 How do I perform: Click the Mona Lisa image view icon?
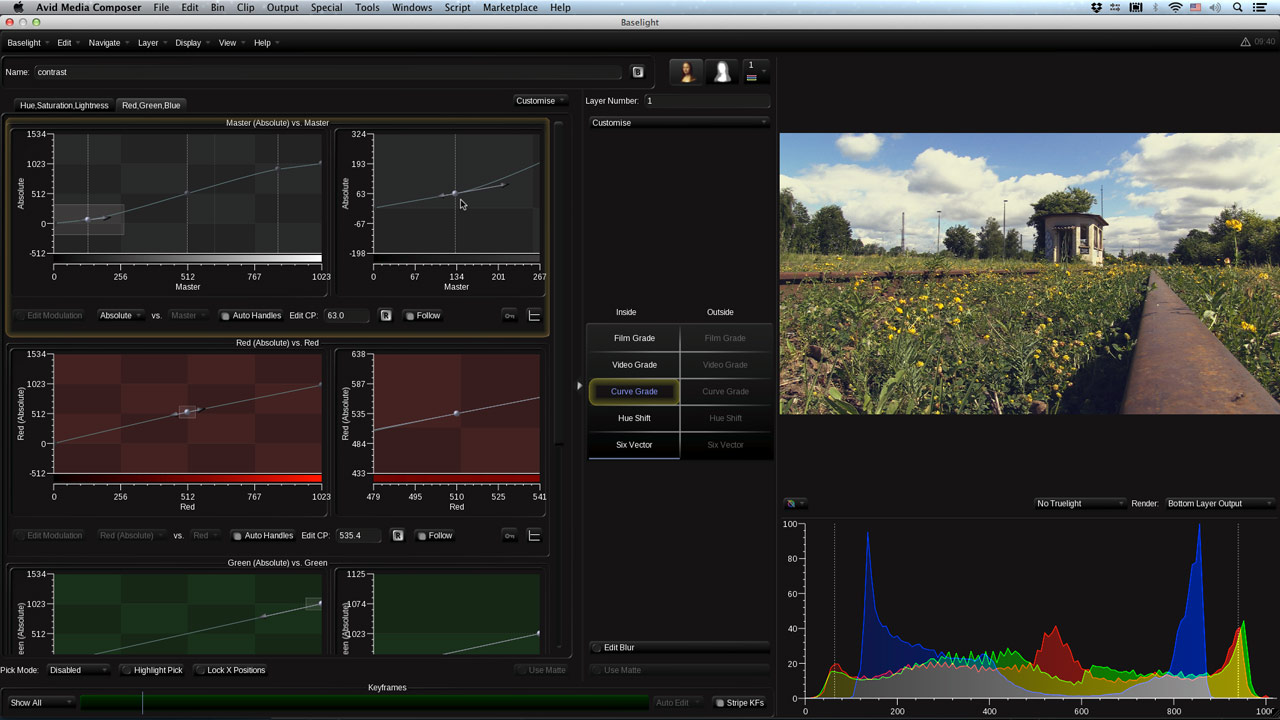pos(686,71)
